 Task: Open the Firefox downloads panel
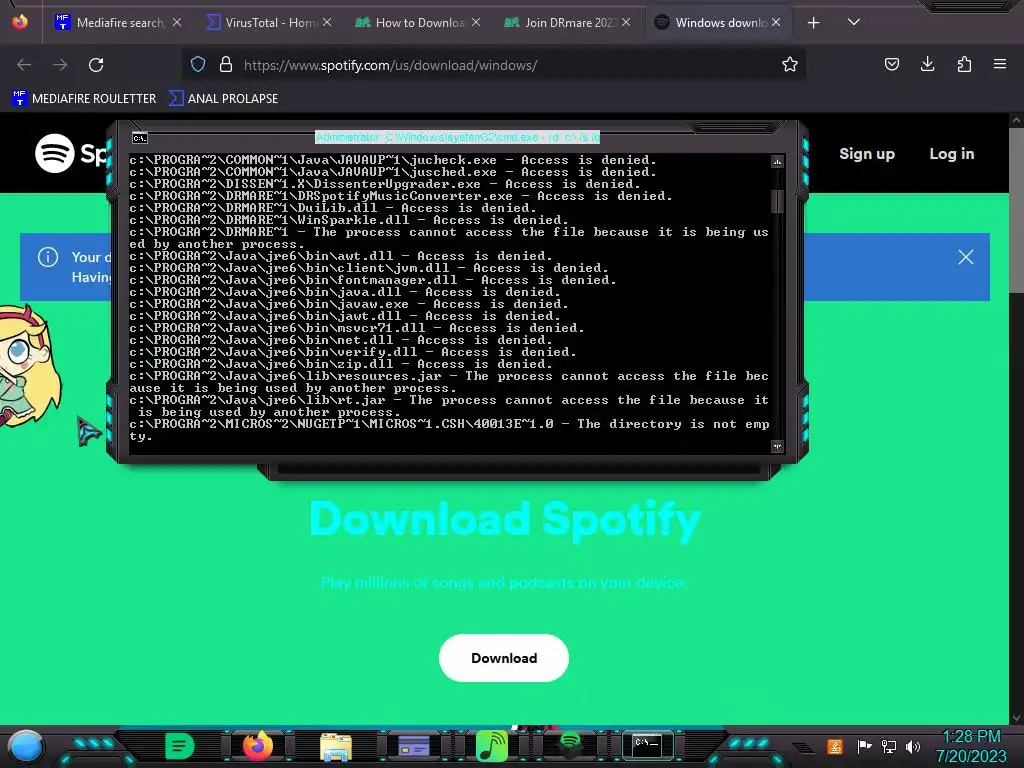point(927,64)
